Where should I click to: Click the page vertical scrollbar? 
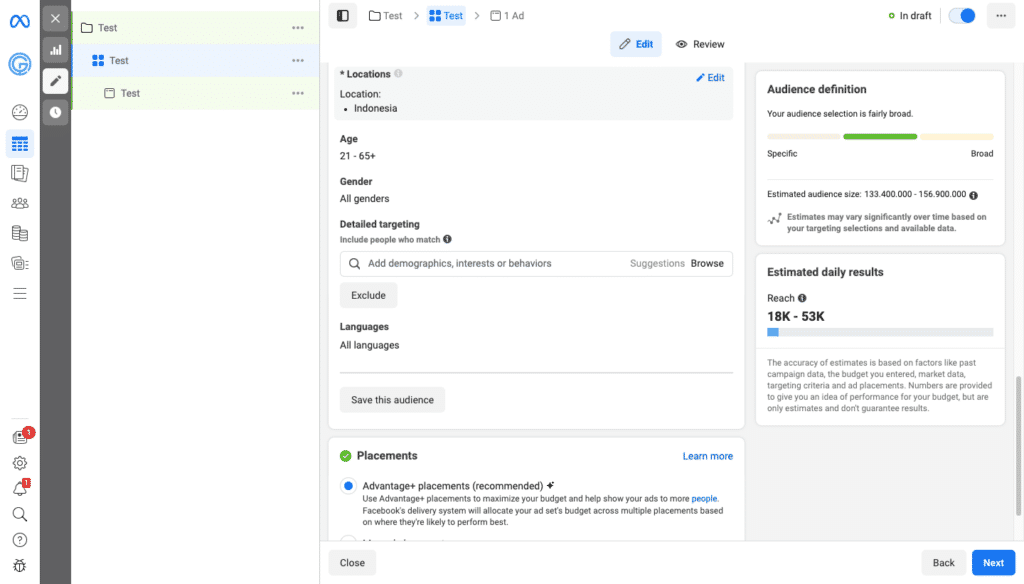pos(1018,446)
